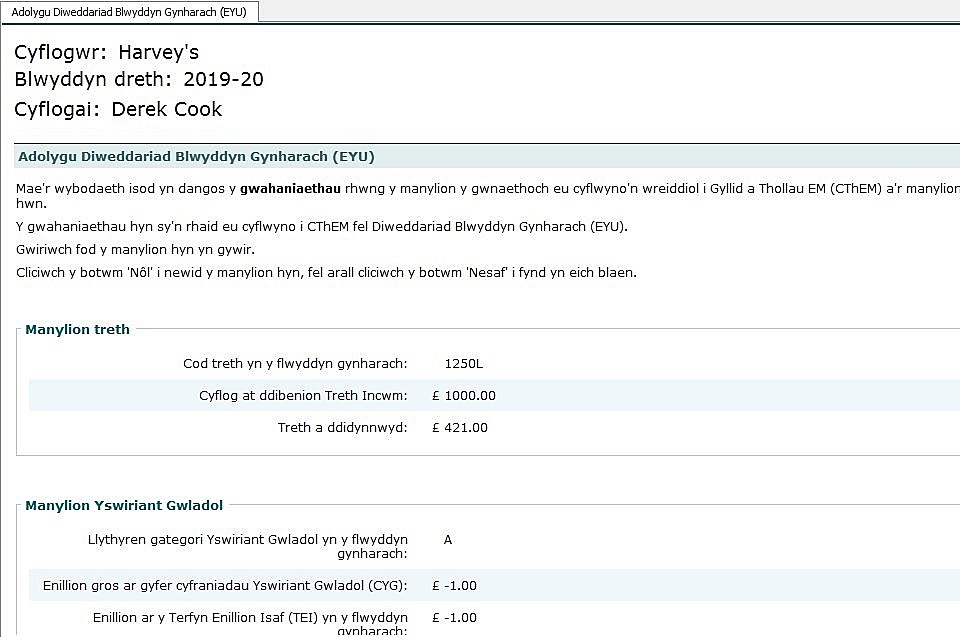Viewport: 960px width, 640px height.
Task: Click the Treth a ddidynnwyd label
Action: coord(342,427)
